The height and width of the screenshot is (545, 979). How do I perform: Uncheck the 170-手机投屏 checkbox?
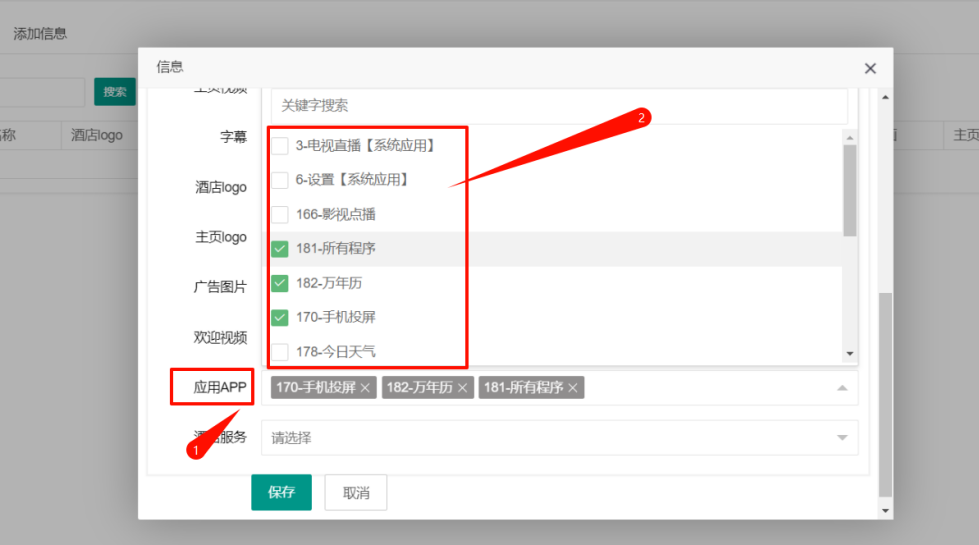280,318
